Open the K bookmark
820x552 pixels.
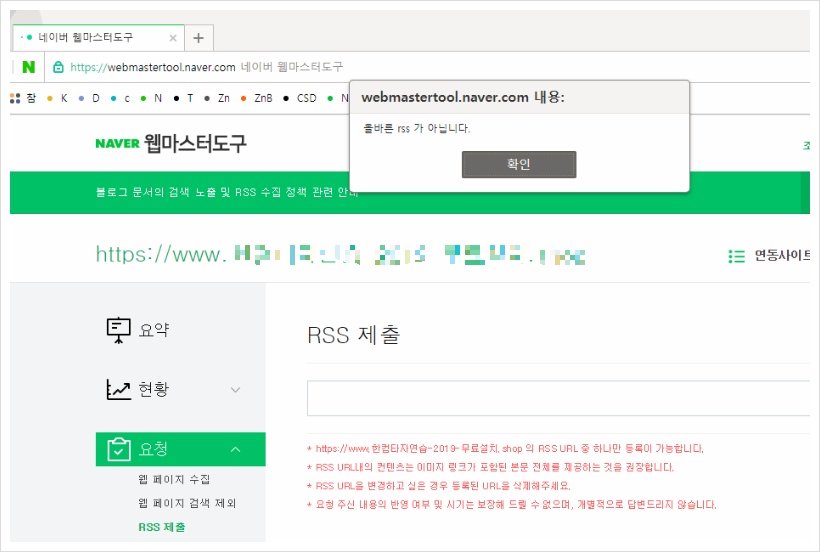(58, 98)
